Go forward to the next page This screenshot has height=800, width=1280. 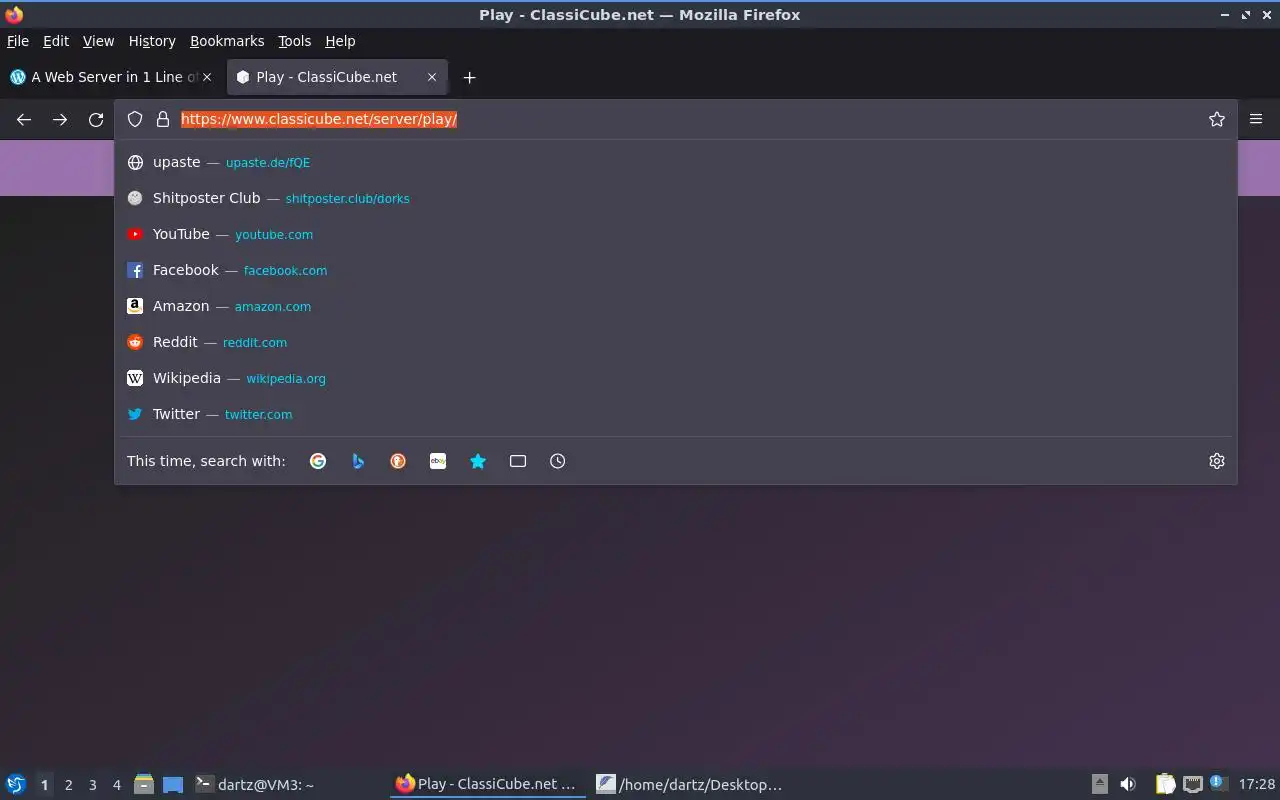pyautogui.click(x=60, y=119)
